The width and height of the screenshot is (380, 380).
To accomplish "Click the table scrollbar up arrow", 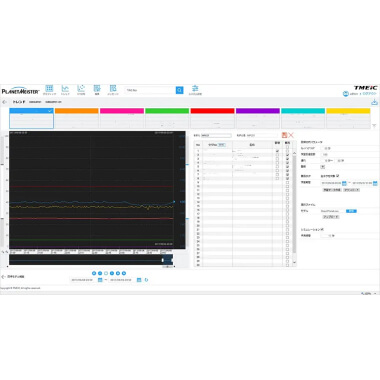I will tap(294, 153).
